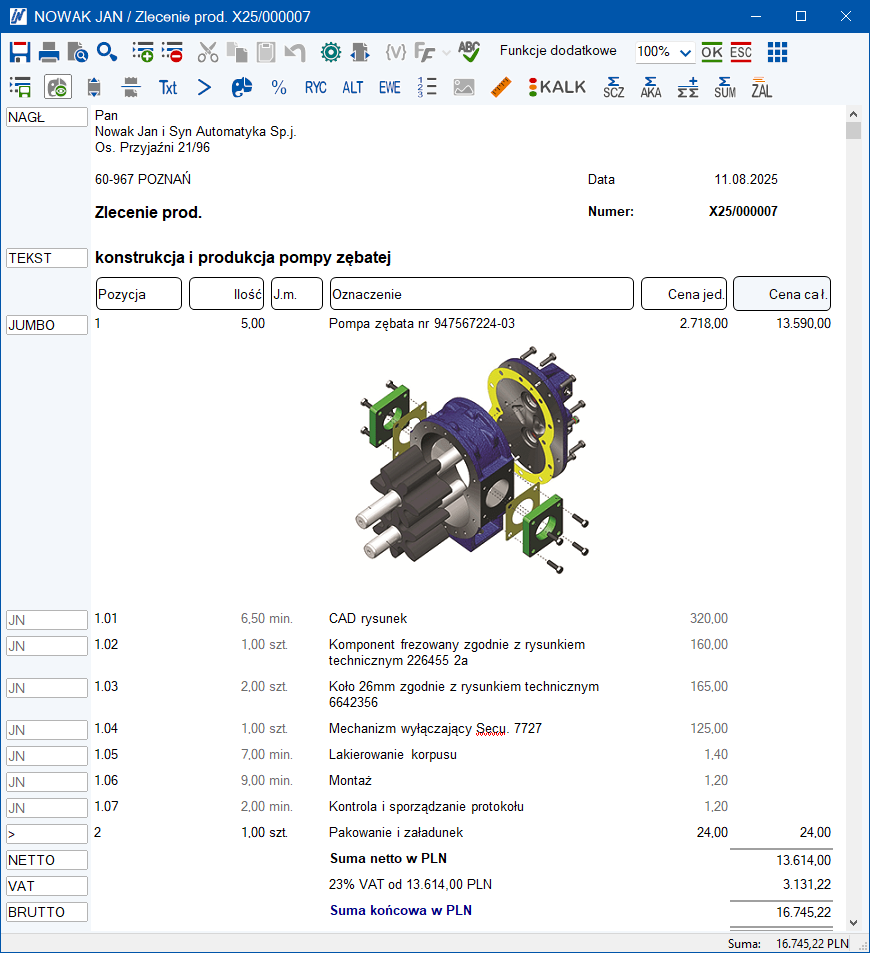This screenshot has height=953, width=870.
Task: Toggle the ALT alternative position button
Action: point(352,87)
